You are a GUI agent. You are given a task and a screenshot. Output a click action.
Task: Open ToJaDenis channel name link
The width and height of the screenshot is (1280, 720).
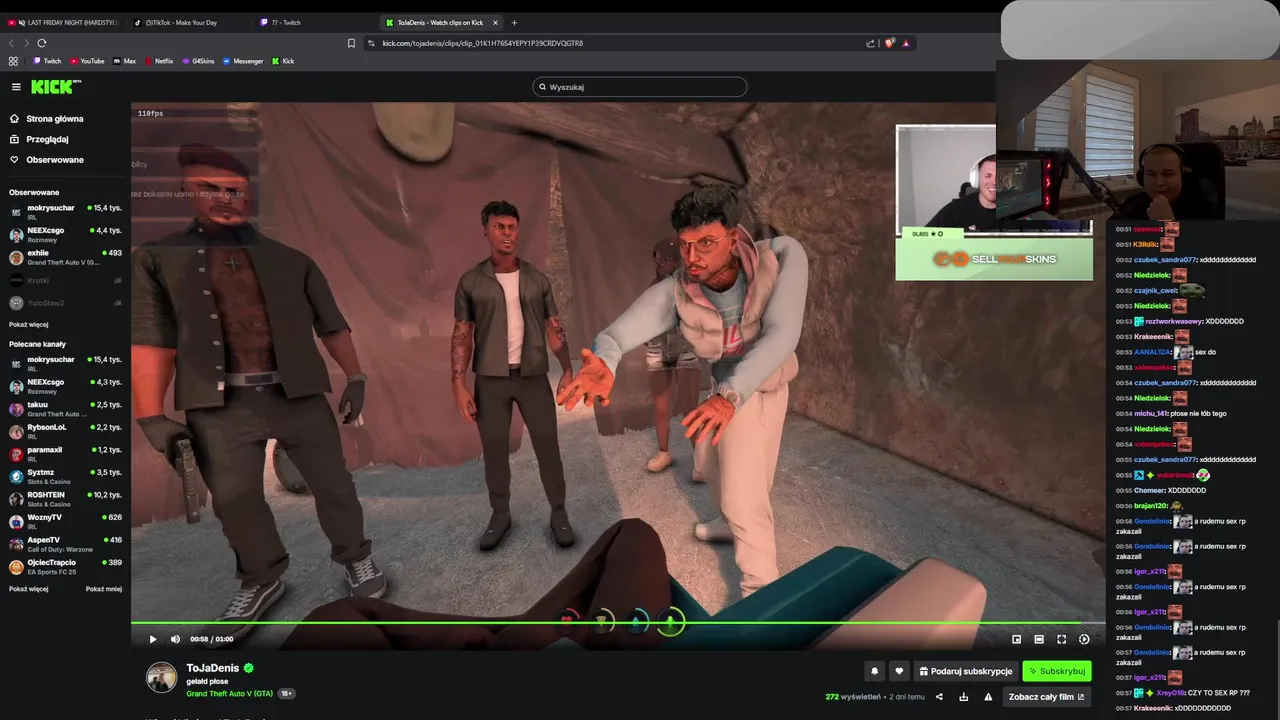tap(213, 668)
